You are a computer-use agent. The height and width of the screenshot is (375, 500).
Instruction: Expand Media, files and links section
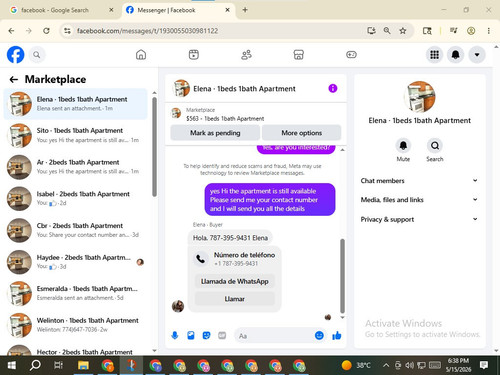pos(419,200)
